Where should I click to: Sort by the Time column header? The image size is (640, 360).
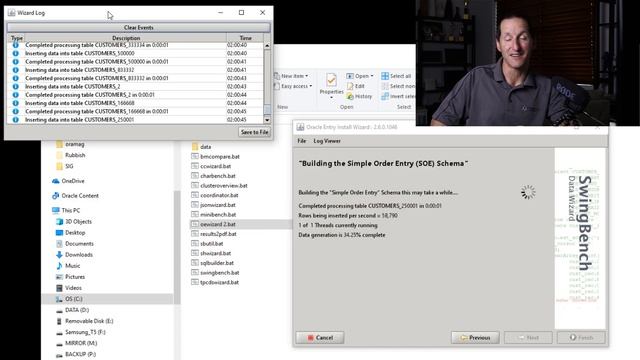pyautogui.click(x=245, y=38)
